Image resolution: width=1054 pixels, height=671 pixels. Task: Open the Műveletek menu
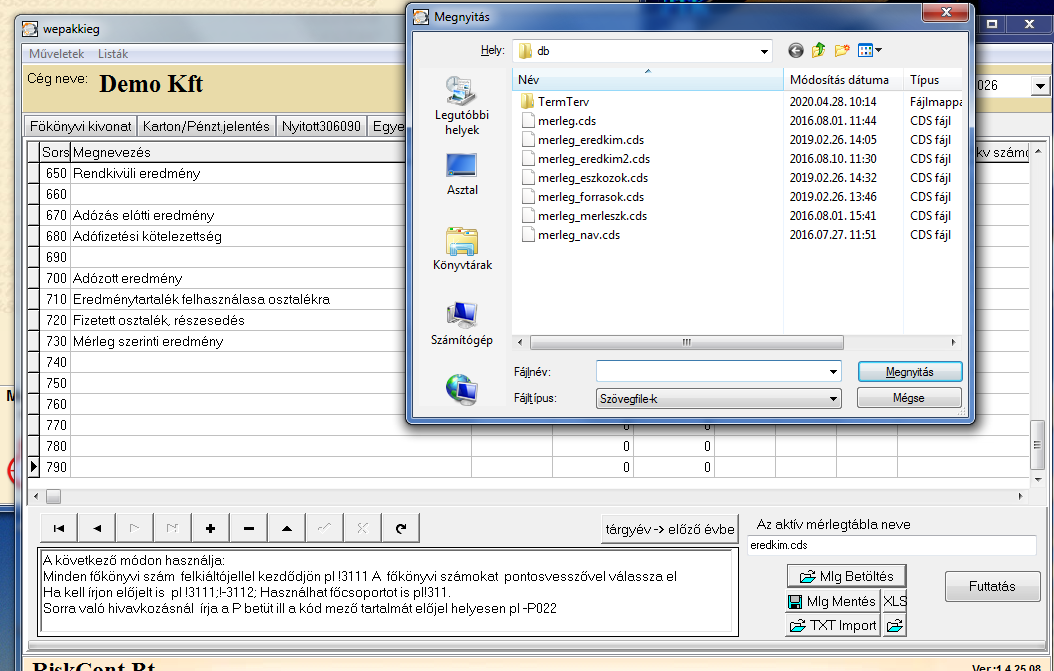point(56,54)
